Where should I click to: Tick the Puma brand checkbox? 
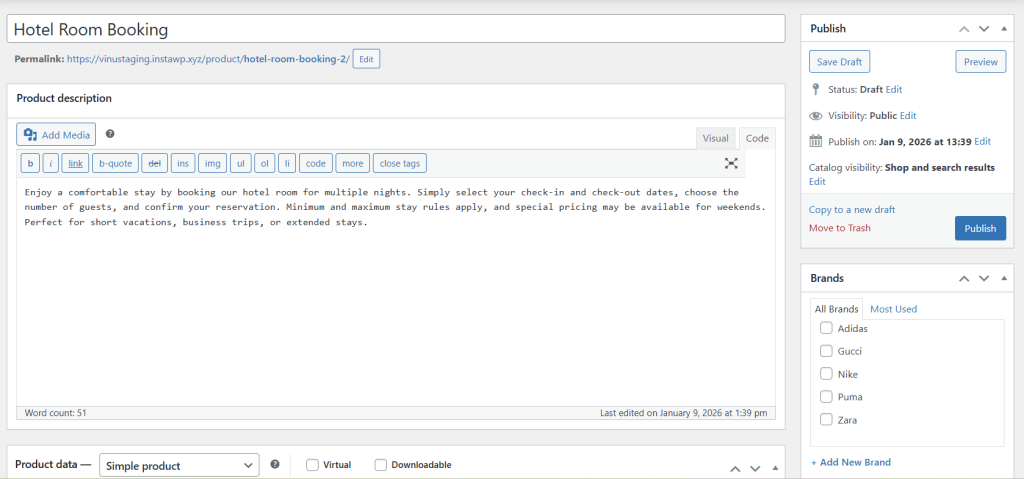[826, 397]
